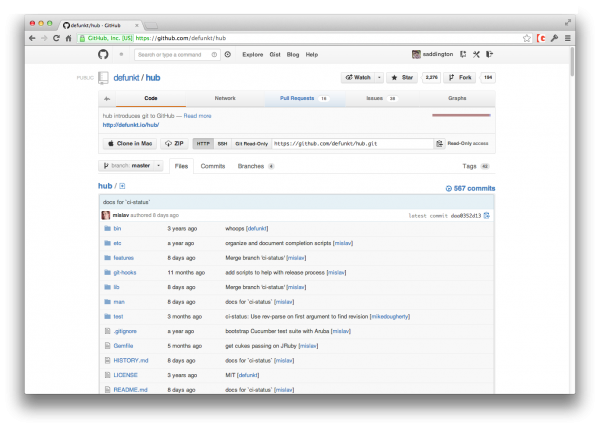Sign out using header logout icon

489,54
